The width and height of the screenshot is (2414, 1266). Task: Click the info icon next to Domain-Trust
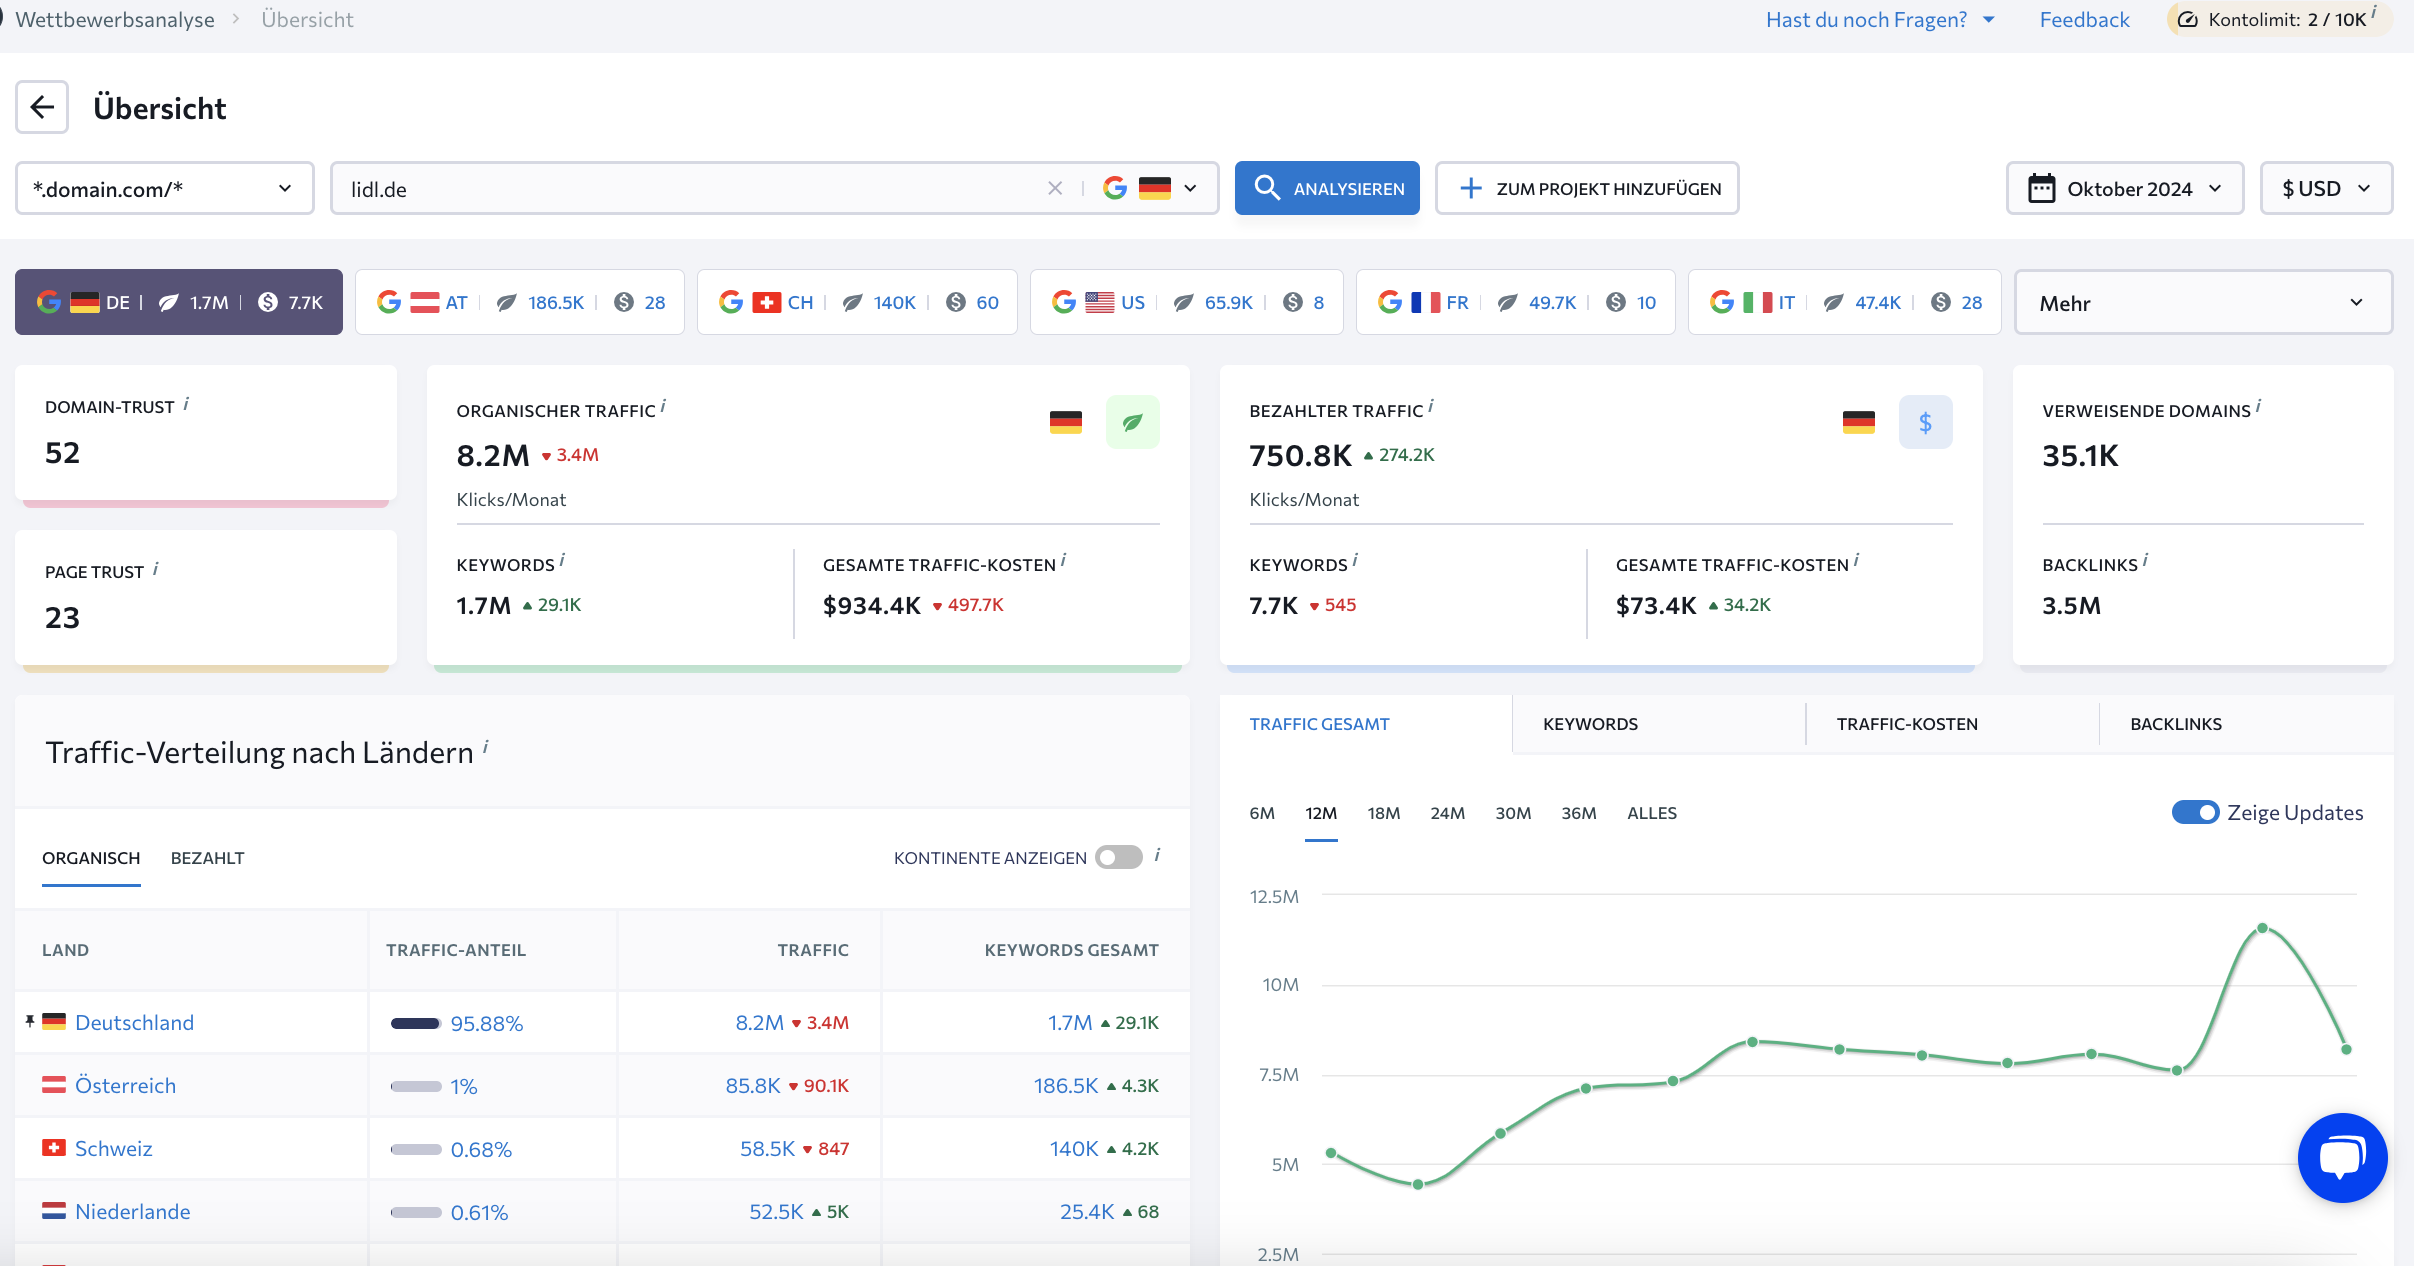[x=186, y=404]
